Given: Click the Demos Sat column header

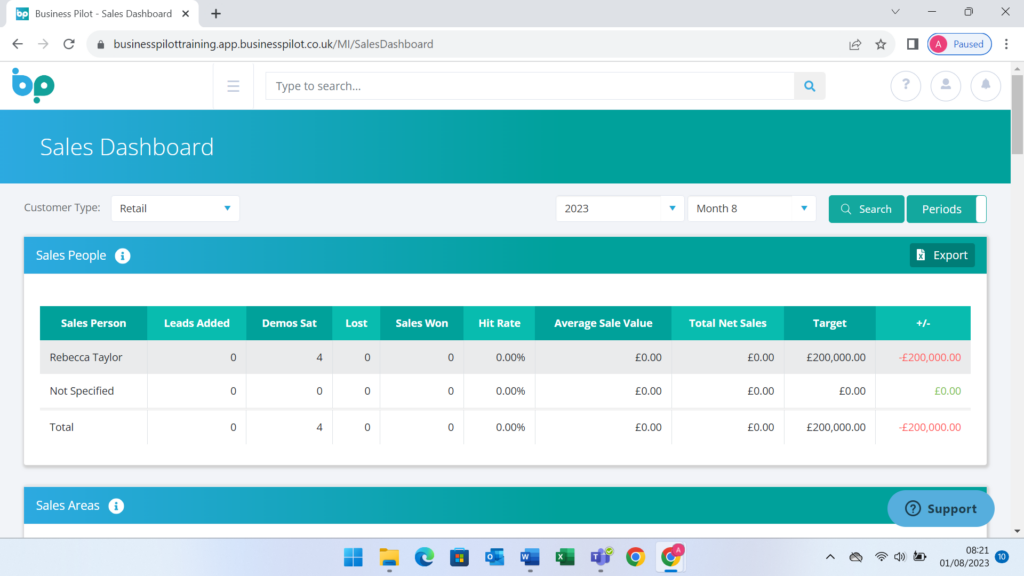Looking at the screenshot, I should click(x=289, y=323).
